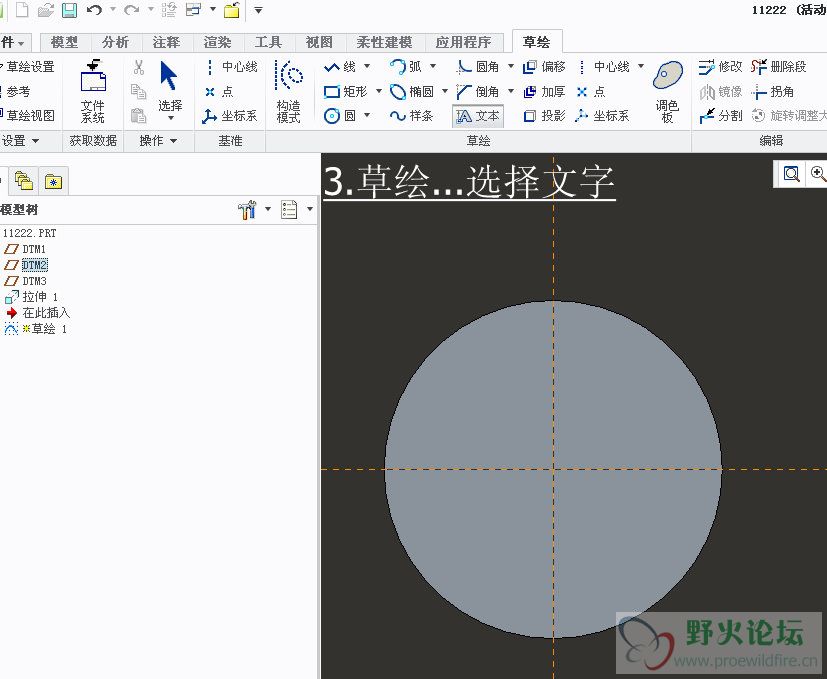
Task: Open the Windows dropdown arrow
Action: click(213, 9)
